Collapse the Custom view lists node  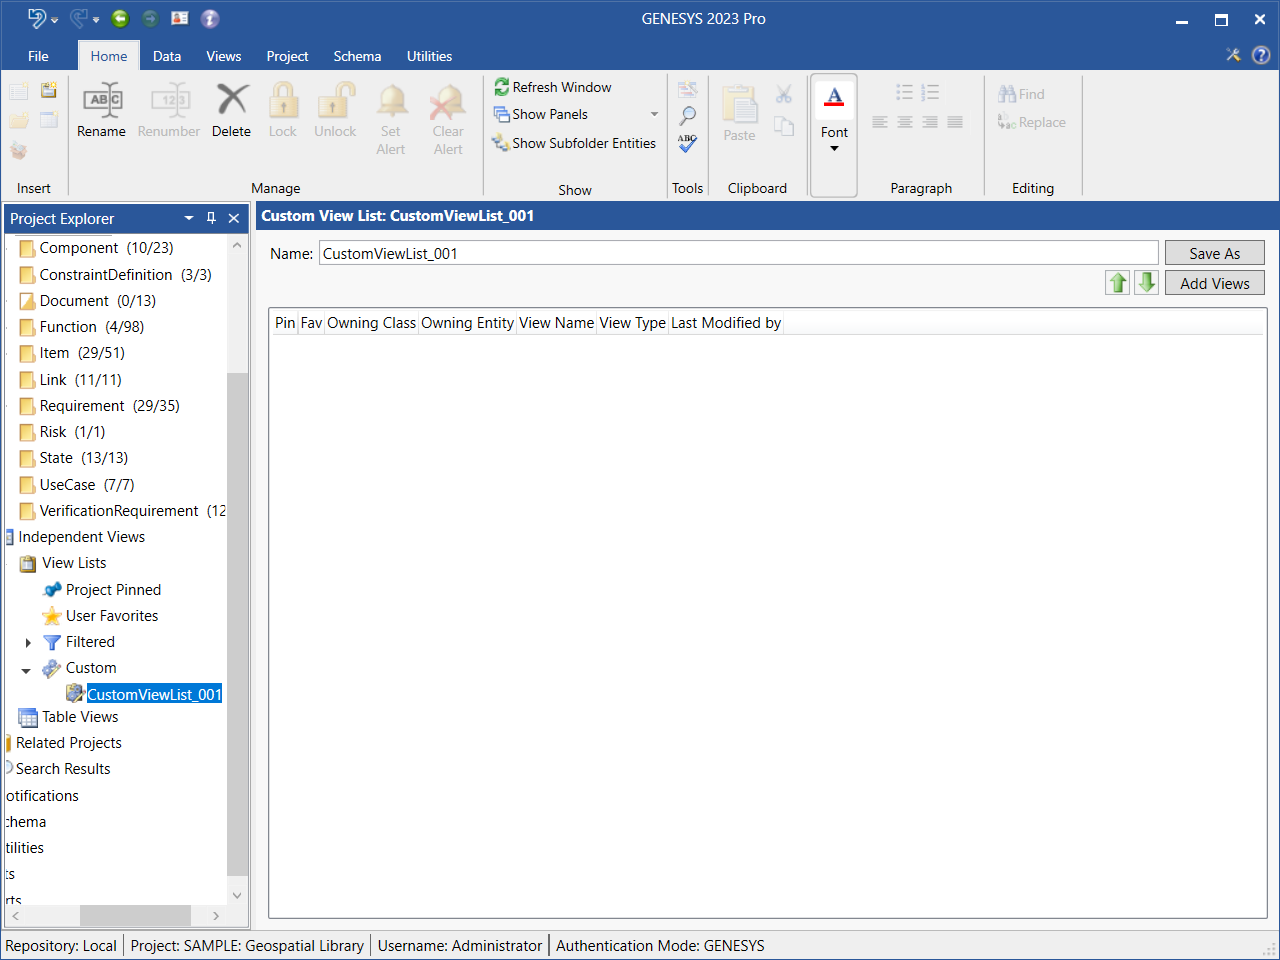27,670
